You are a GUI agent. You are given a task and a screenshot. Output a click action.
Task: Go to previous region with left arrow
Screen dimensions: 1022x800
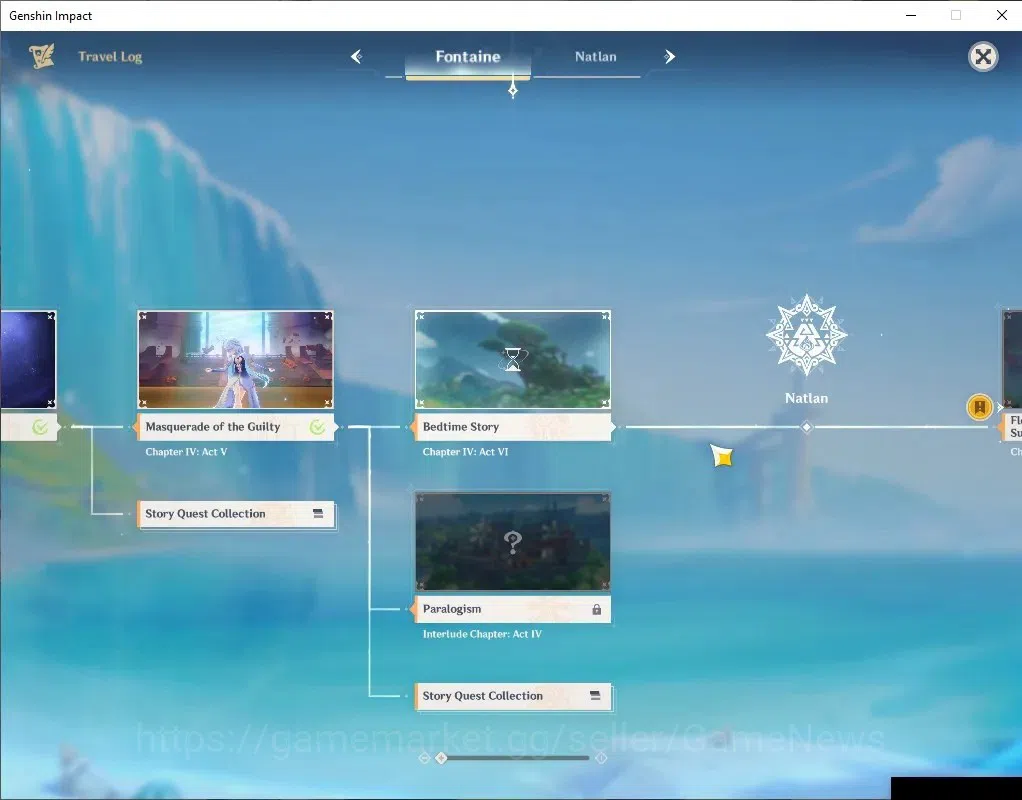click(x=357, y=57)
